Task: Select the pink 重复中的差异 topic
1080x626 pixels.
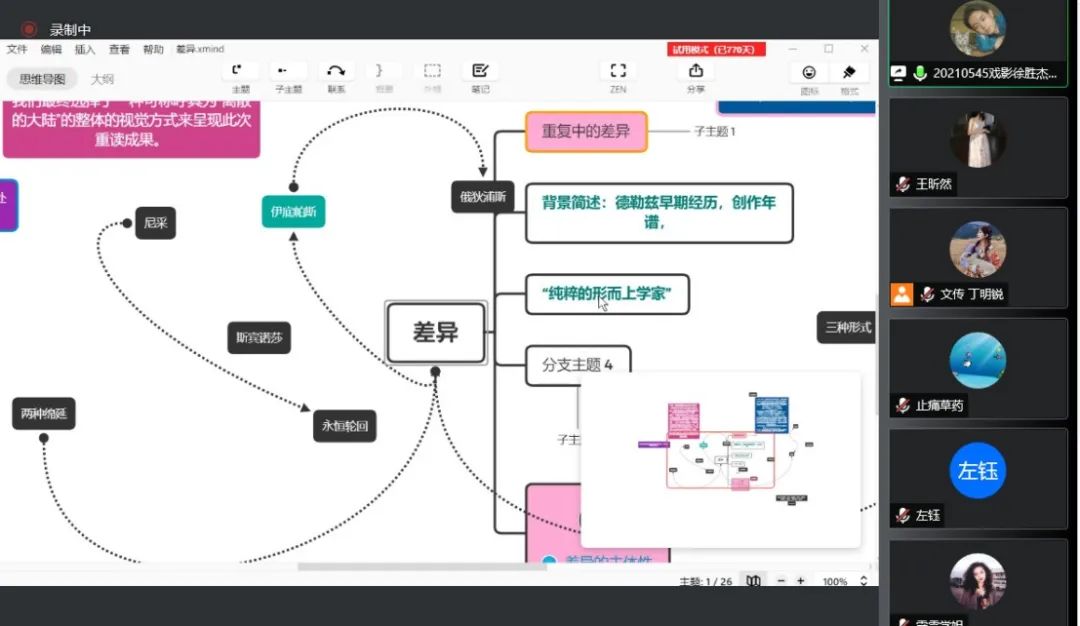Action: (586, 131)
